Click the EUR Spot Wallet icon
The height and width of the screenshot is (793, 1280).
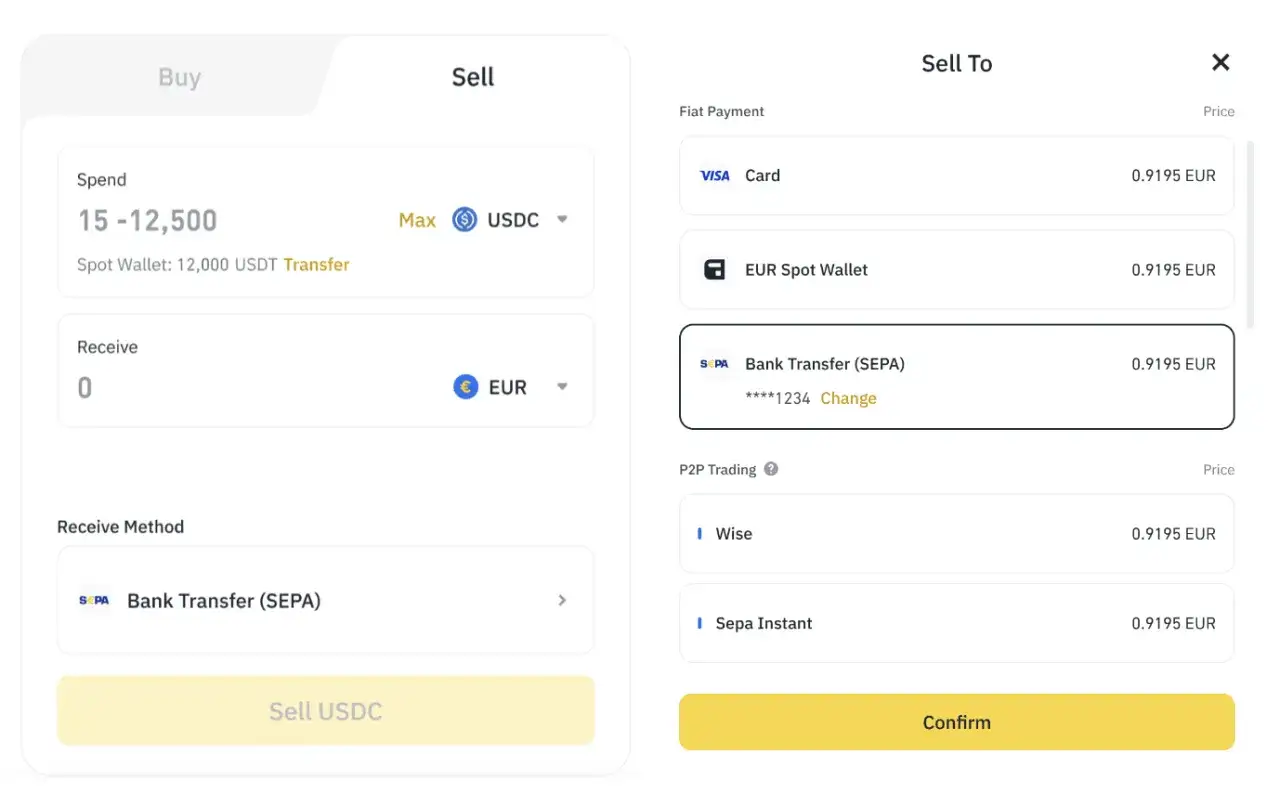pos(715,270)
